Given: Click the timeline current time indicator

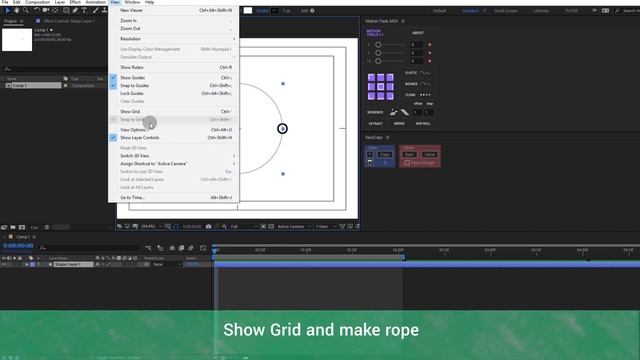Looking at the screenshot, I should tap(215, 250).
